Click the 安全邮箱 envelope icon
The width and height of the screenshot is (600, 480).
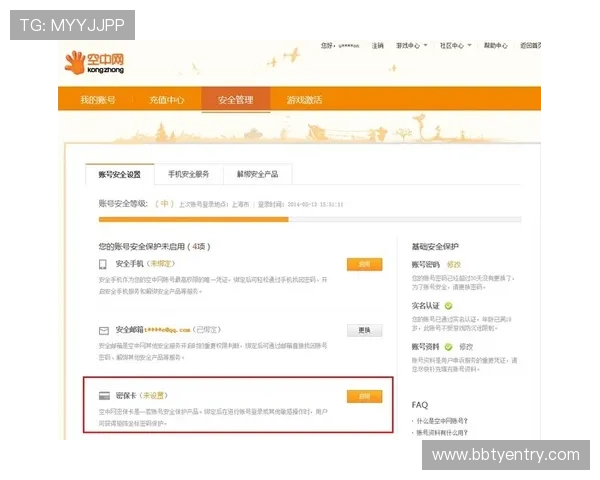[x=104, y=330]
